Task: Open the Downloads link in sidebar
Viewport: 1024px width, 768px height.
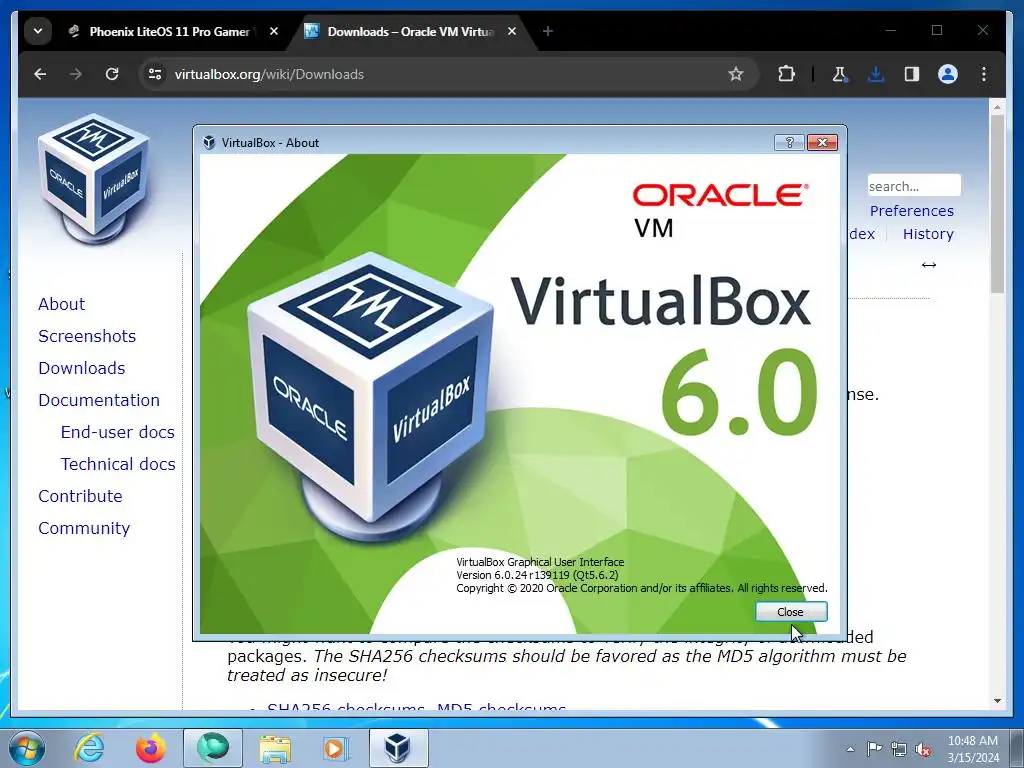Action: 82,368
